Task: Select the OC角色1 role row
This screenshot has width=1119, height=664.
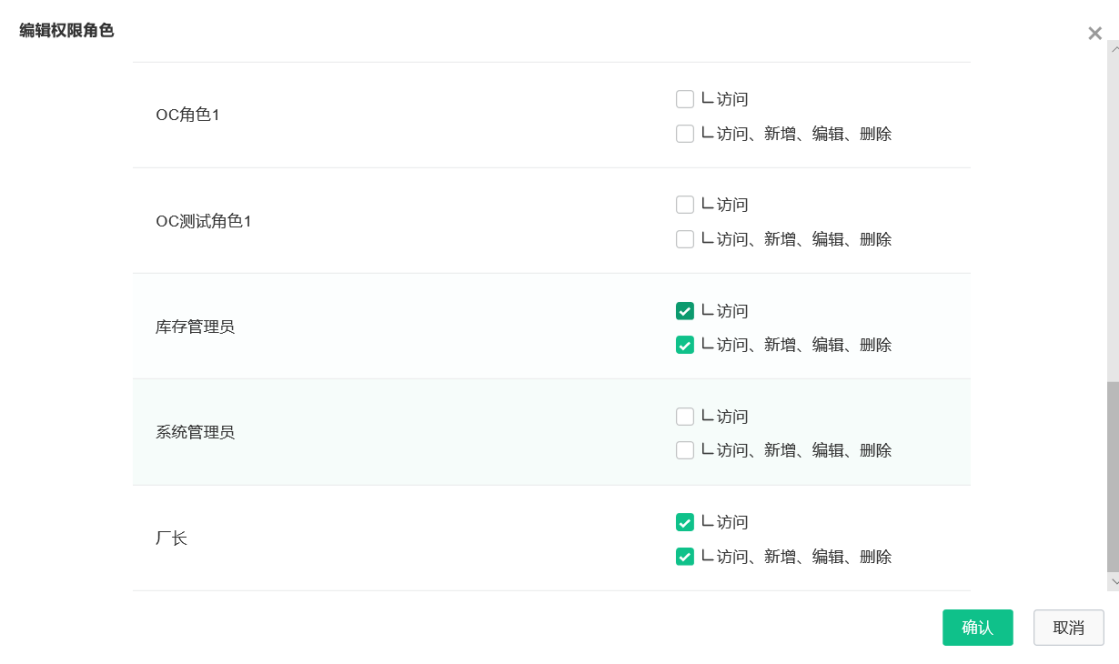Action: click(x=551, y=115)
